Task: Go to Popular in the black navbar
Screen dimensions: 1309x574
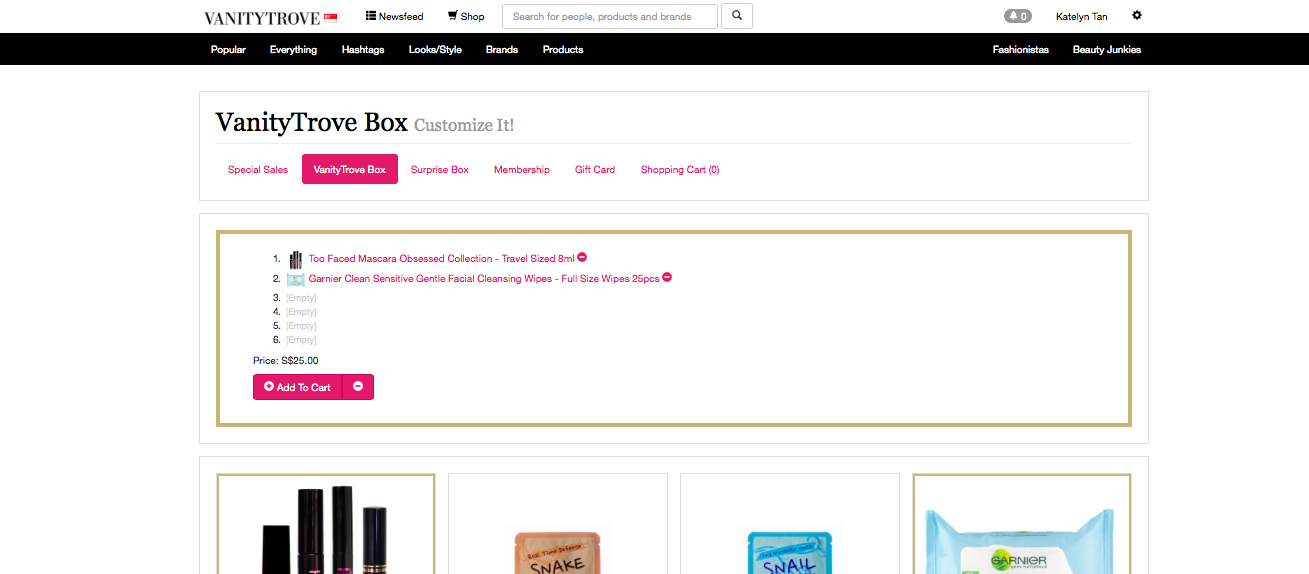Action: (x=228, y=49)
